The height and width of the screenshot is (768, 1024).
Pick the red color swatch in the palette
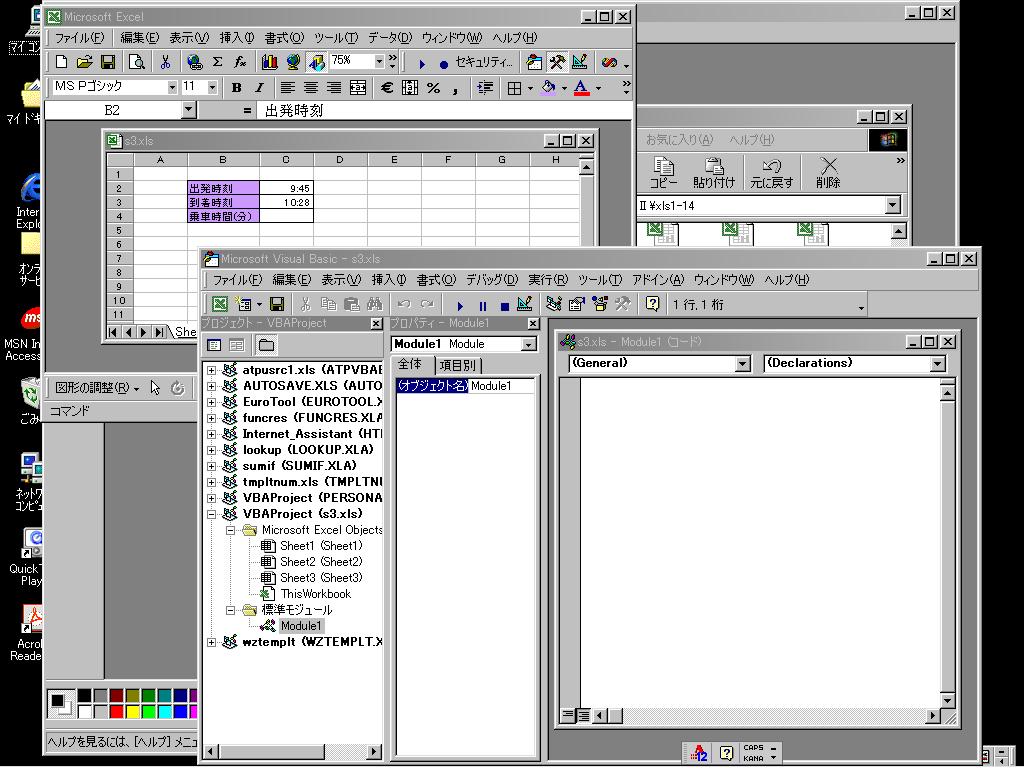[x=117, y=711]
